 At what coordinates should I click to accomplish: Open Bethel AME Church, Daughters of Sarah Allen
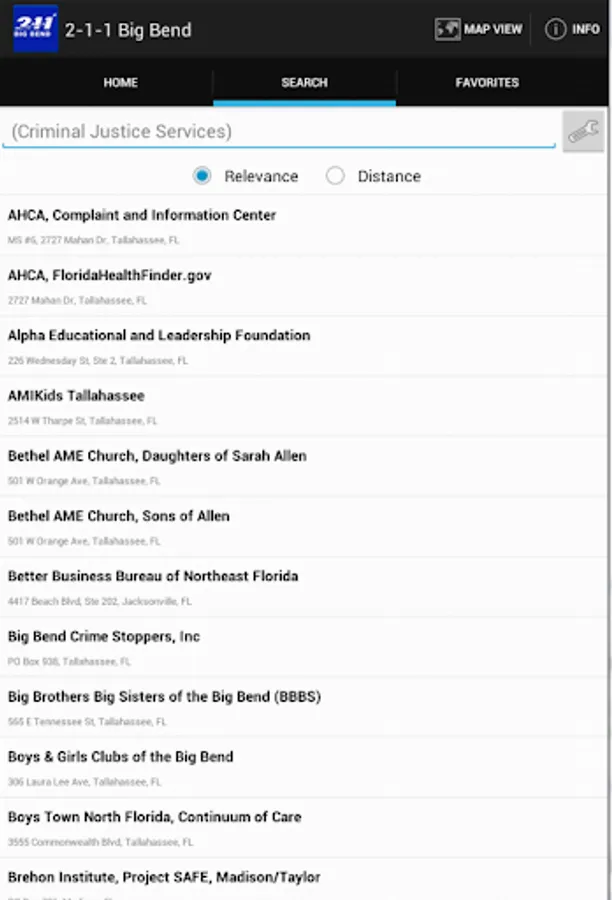coord(304,467)
